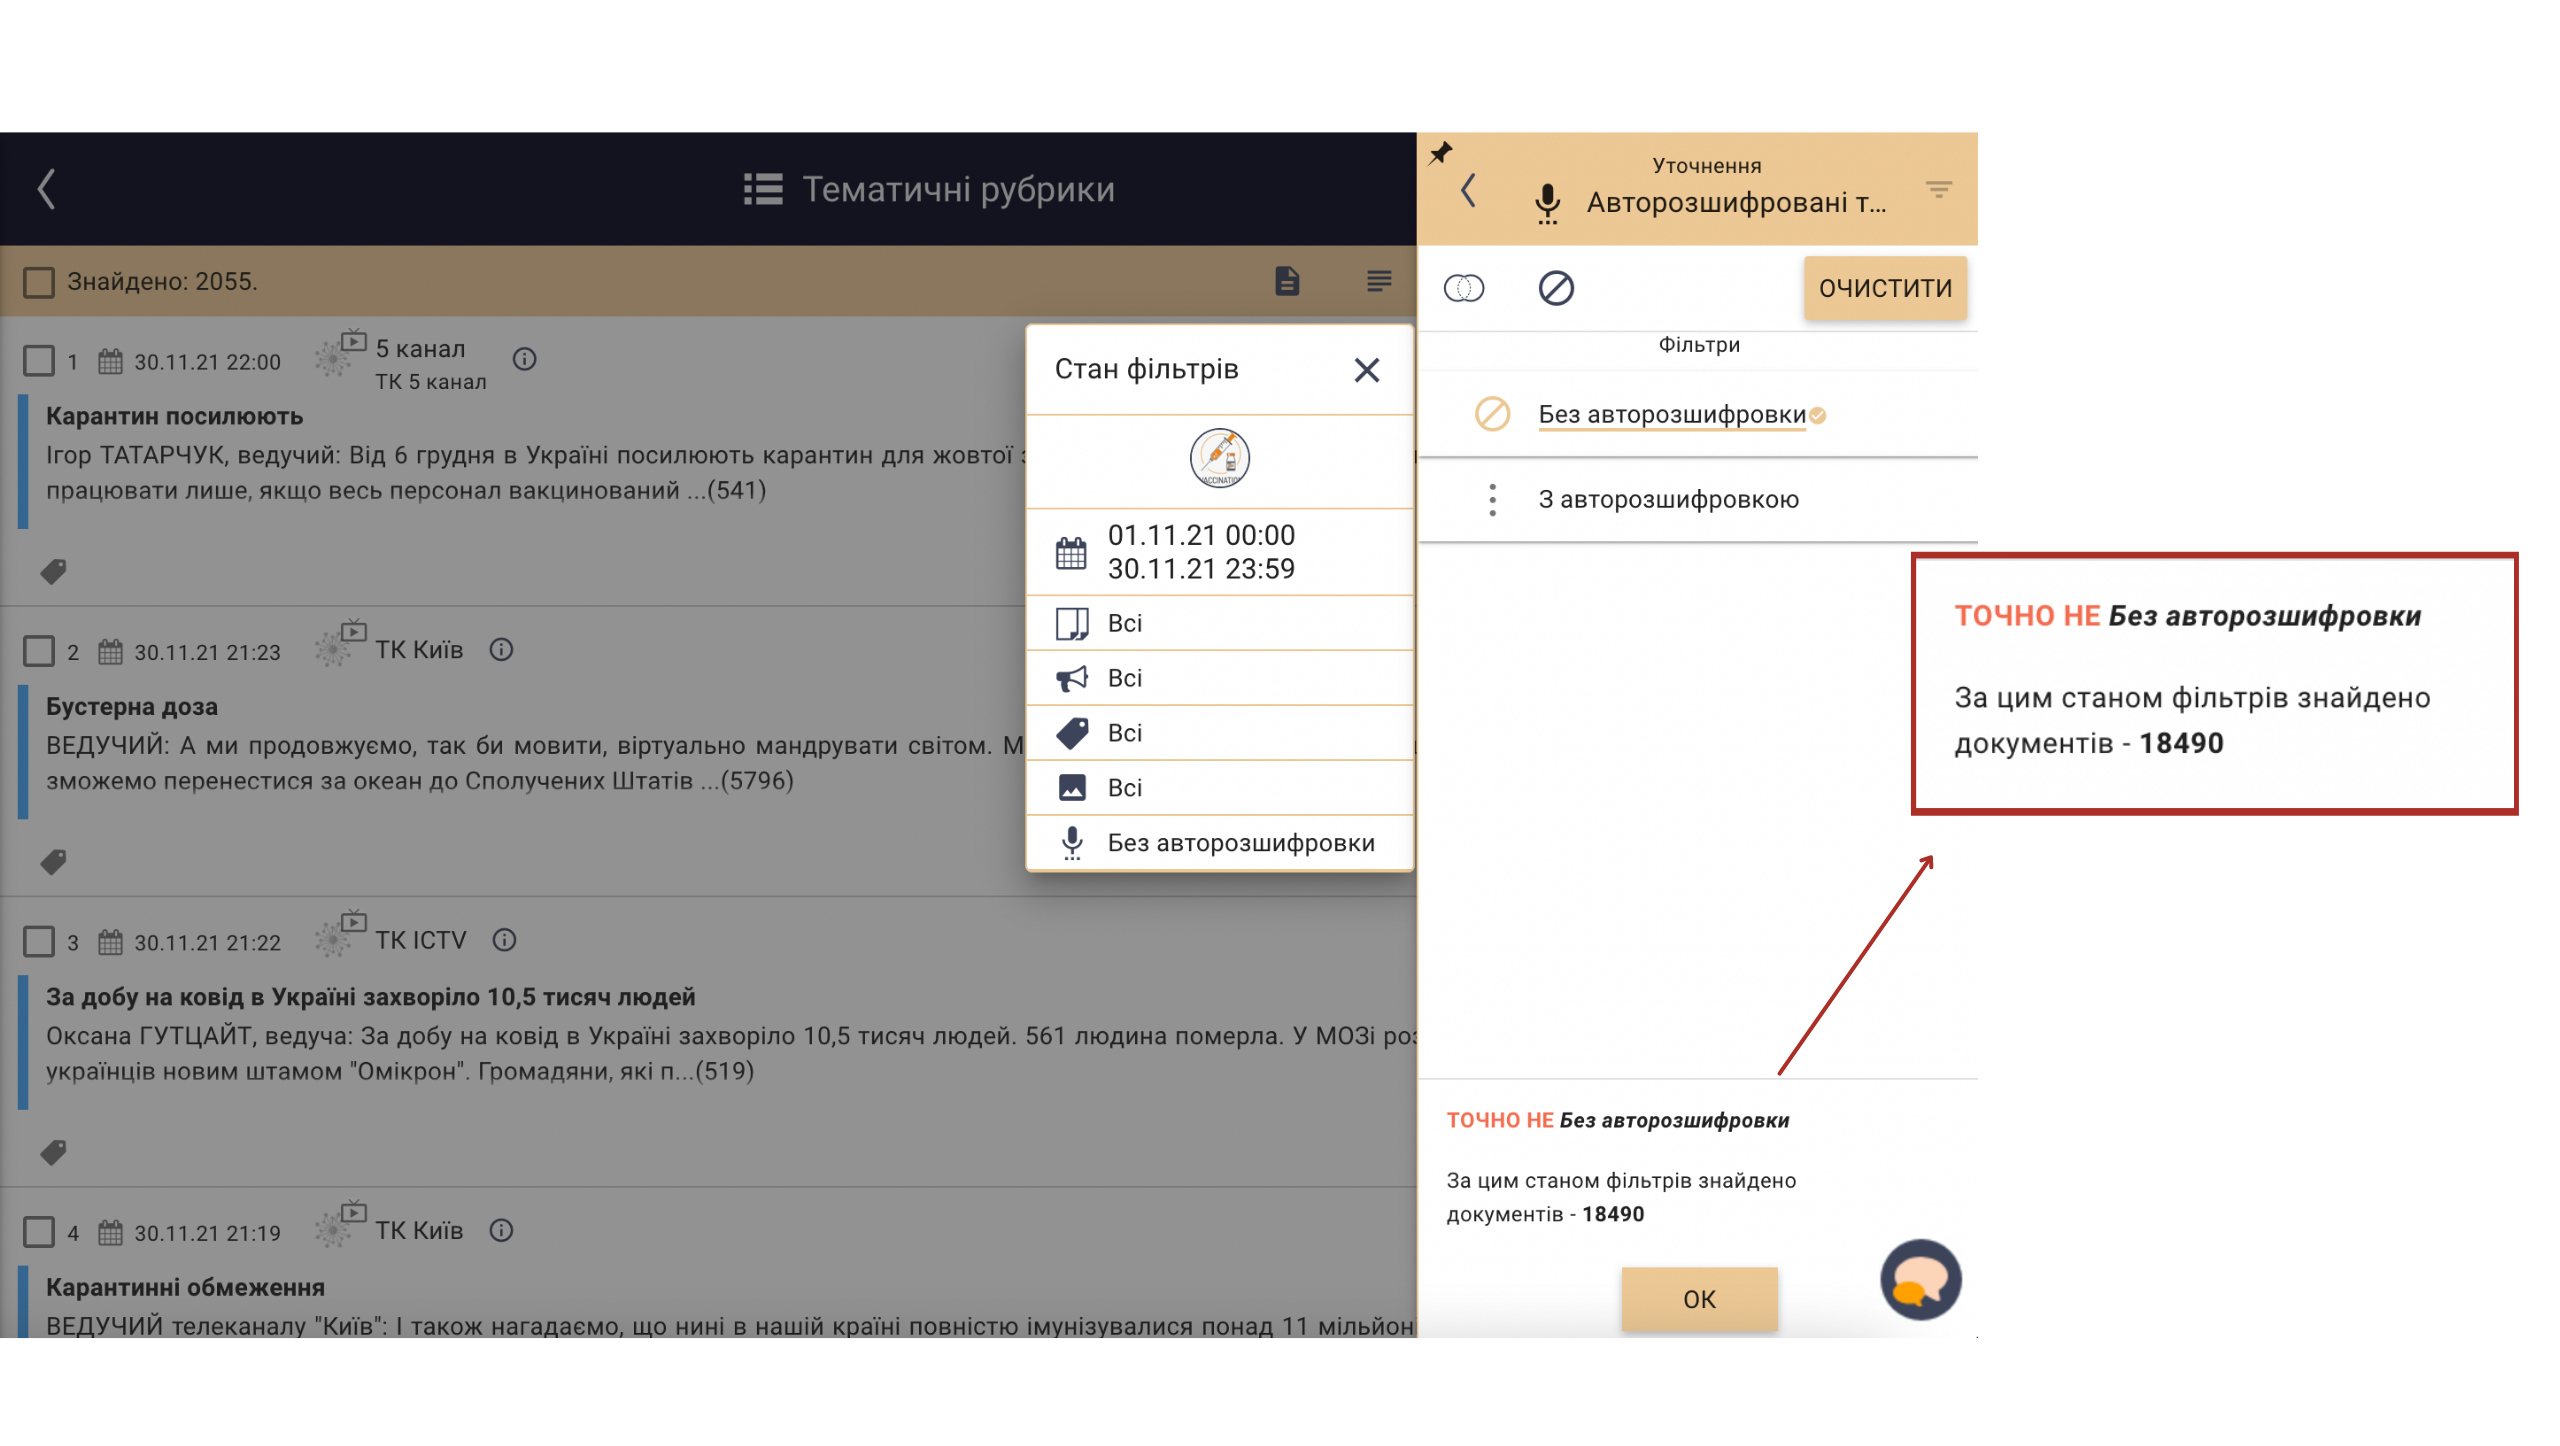Confirm the filter with the OK button

pyautogui.click(x=1699, y=1299)
